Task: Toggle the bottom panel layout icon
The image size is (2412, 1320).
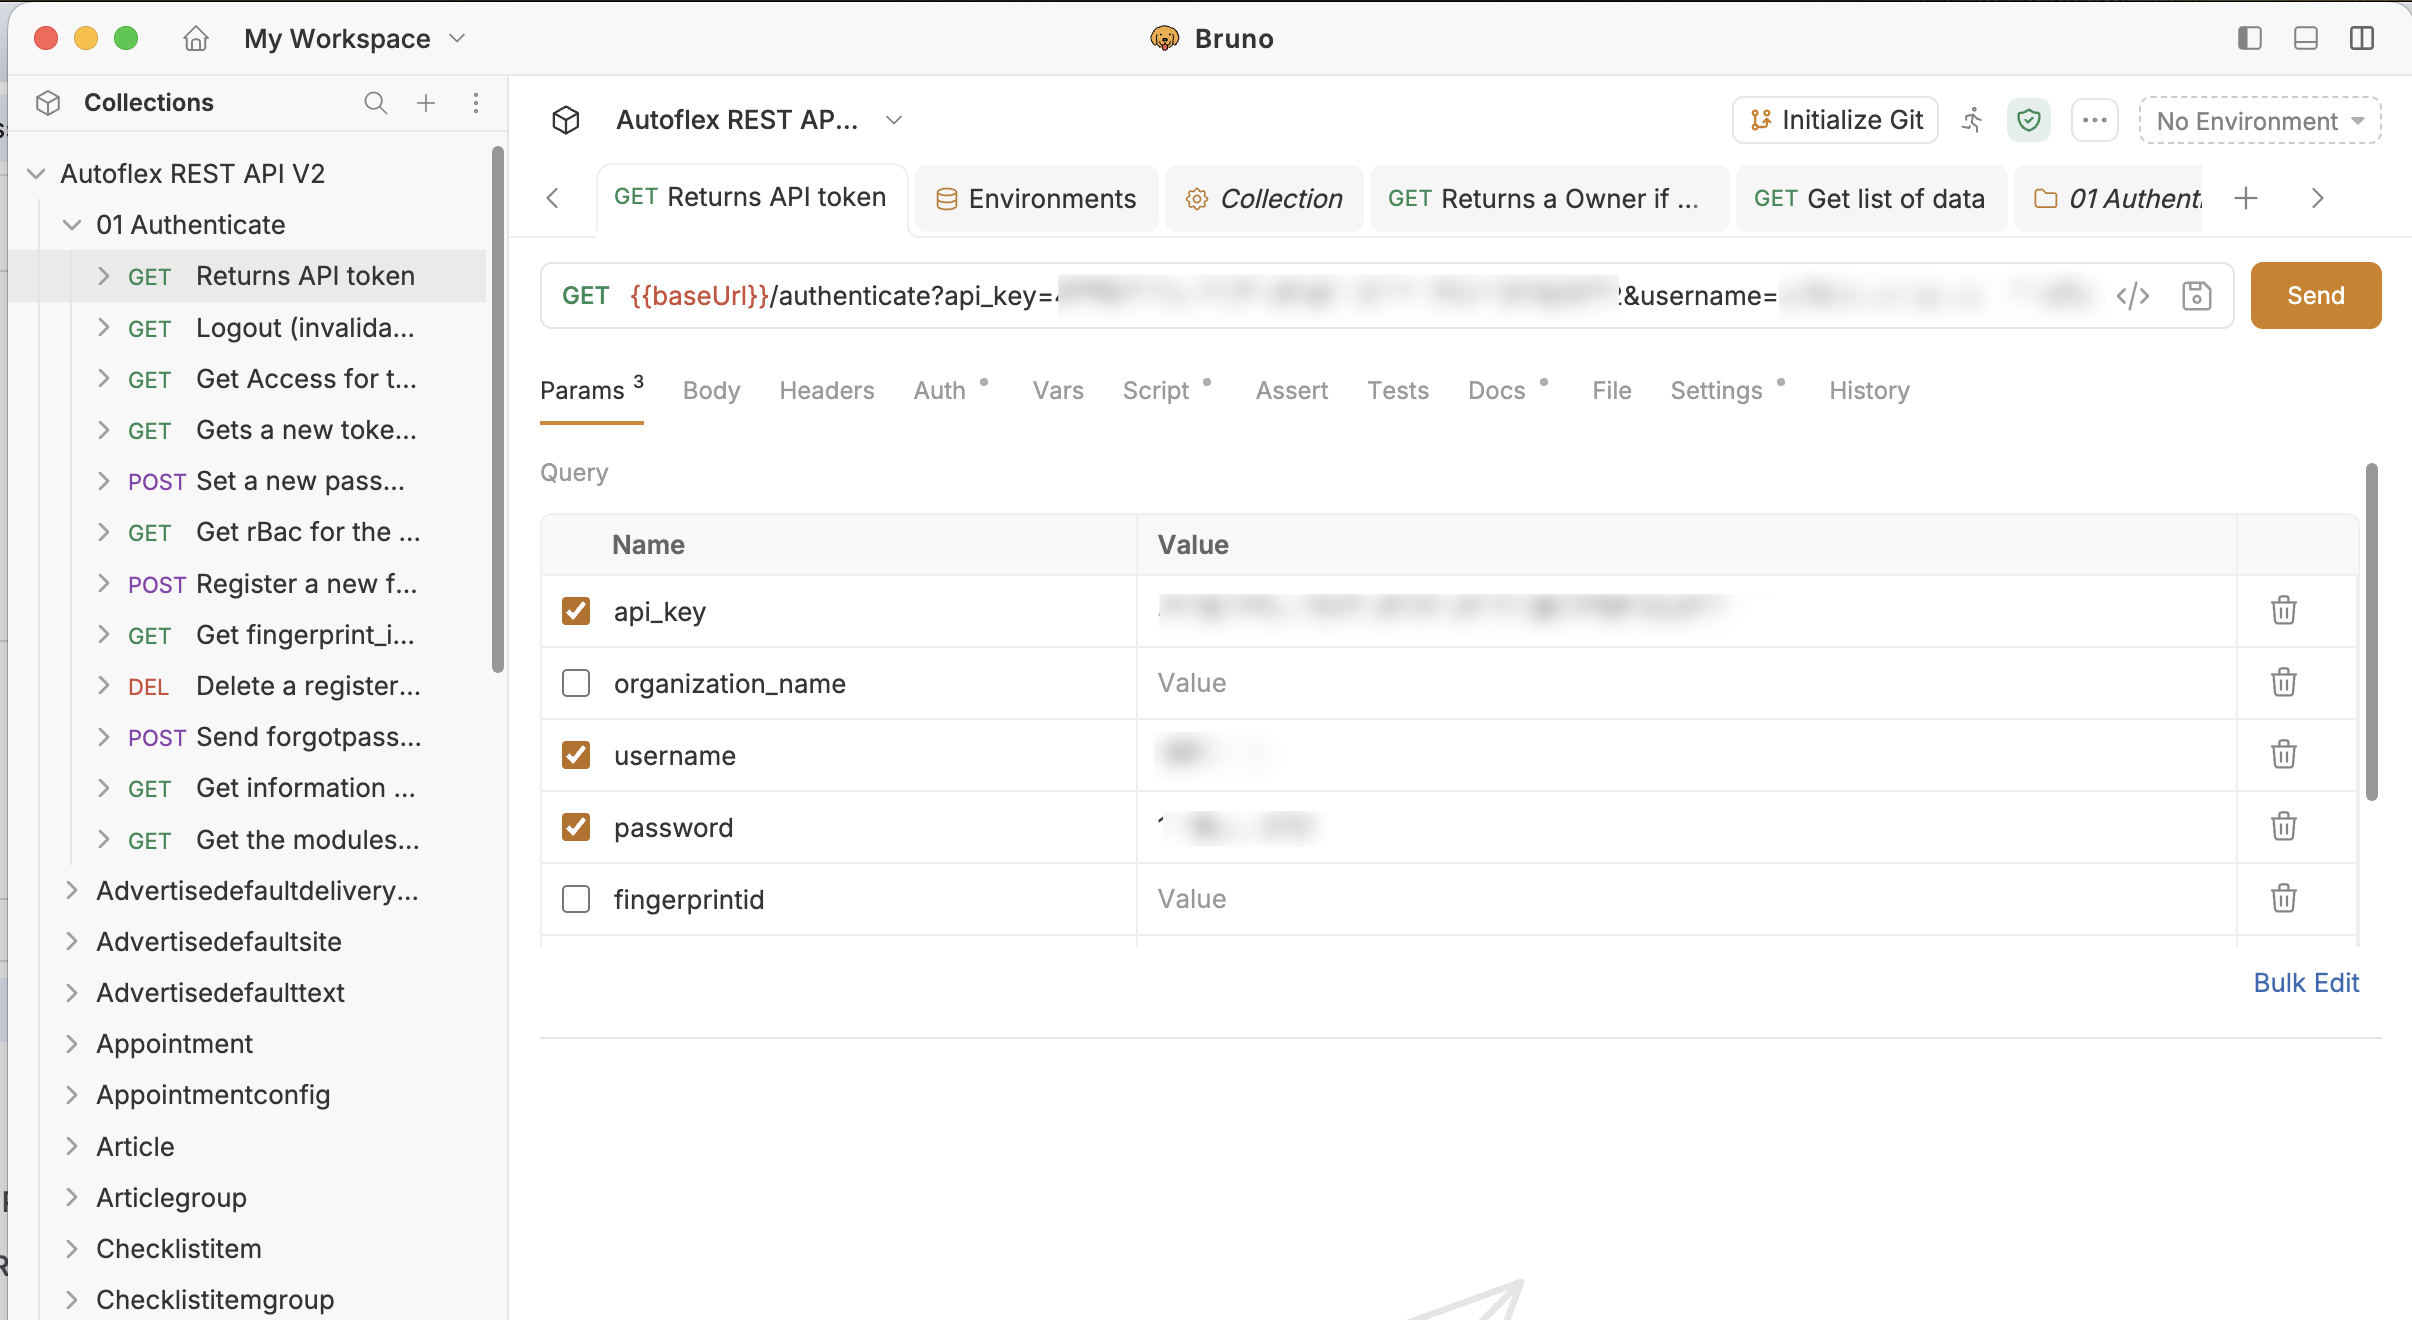Action: (2306, 38)
